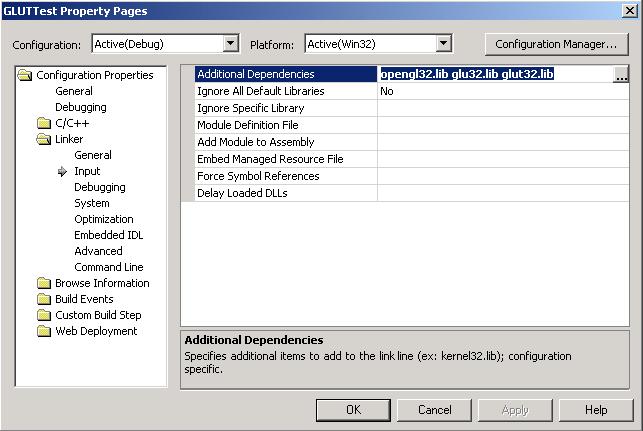Open the Configuration dropdown
643x431 pixels.
(231, 44)
